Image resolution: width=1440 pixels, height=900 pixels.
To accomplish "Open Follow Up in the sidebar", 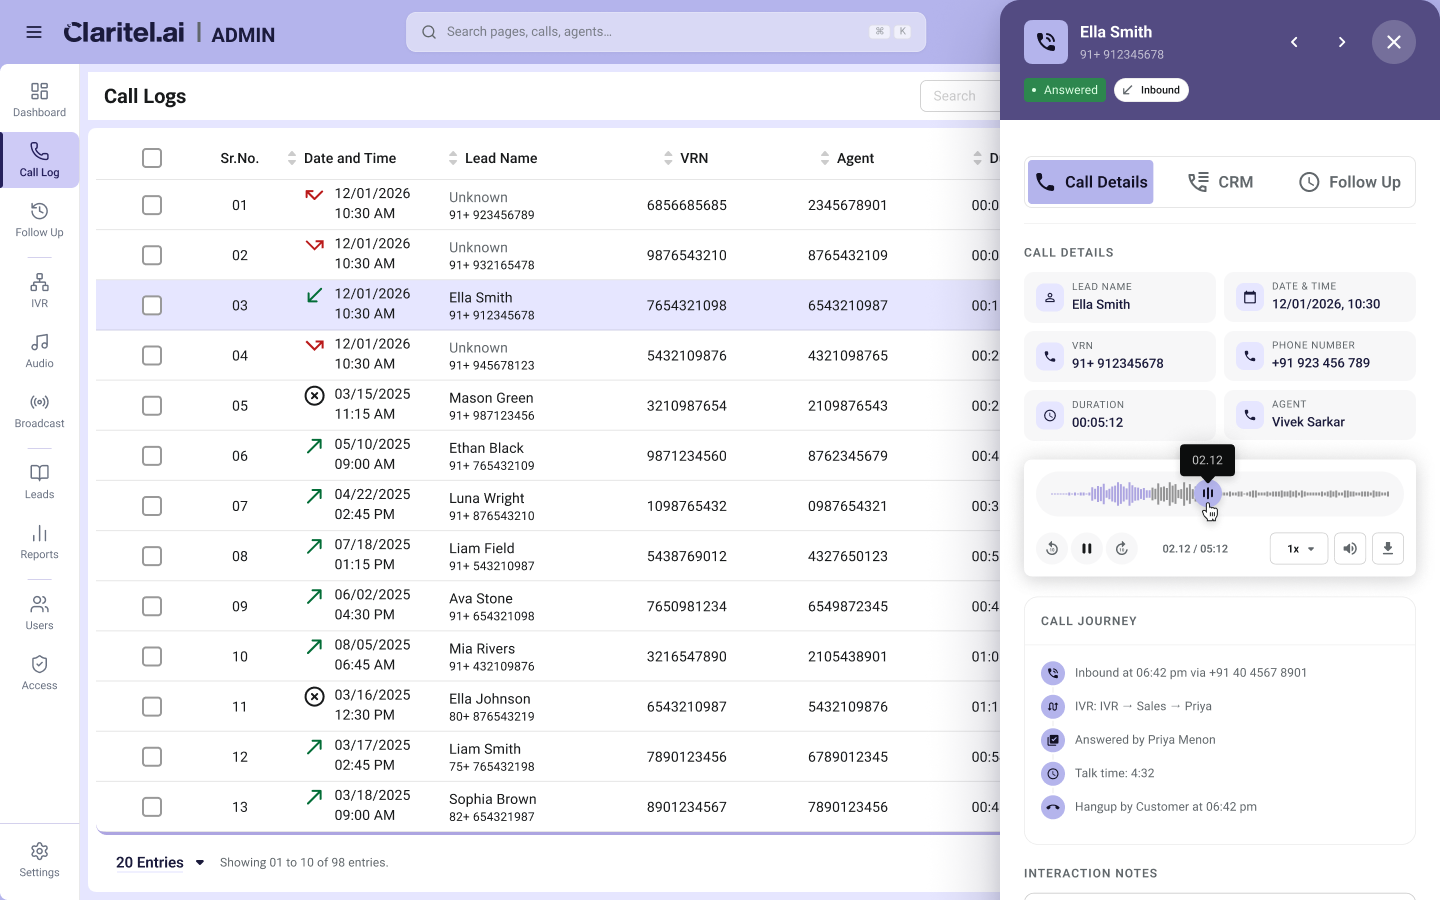I will (40, 220).
